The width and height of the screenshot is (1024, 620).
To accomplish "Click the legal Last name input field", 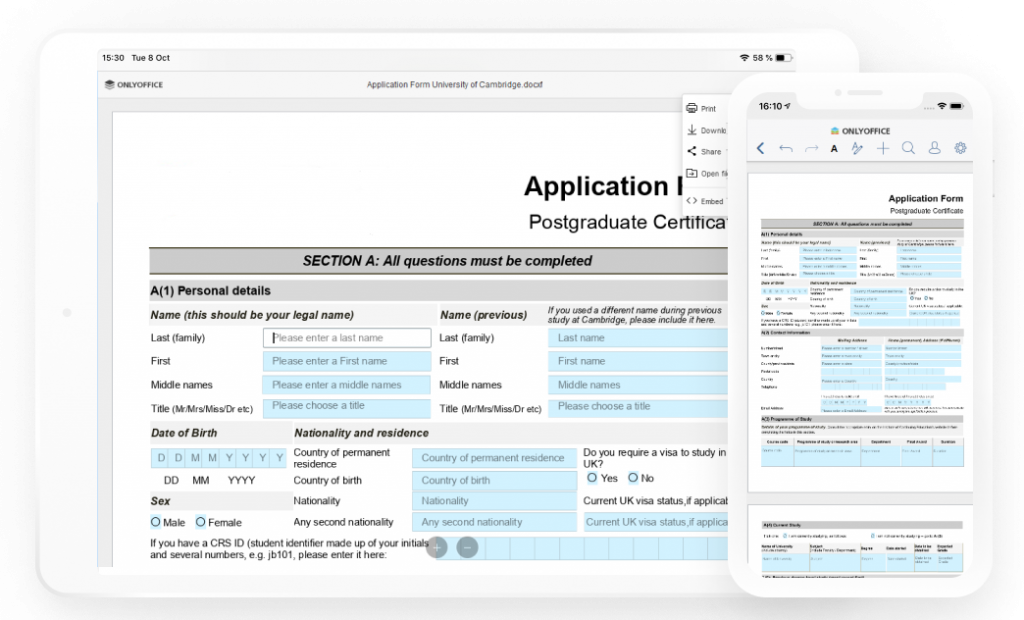I will (x=347, y=338).
